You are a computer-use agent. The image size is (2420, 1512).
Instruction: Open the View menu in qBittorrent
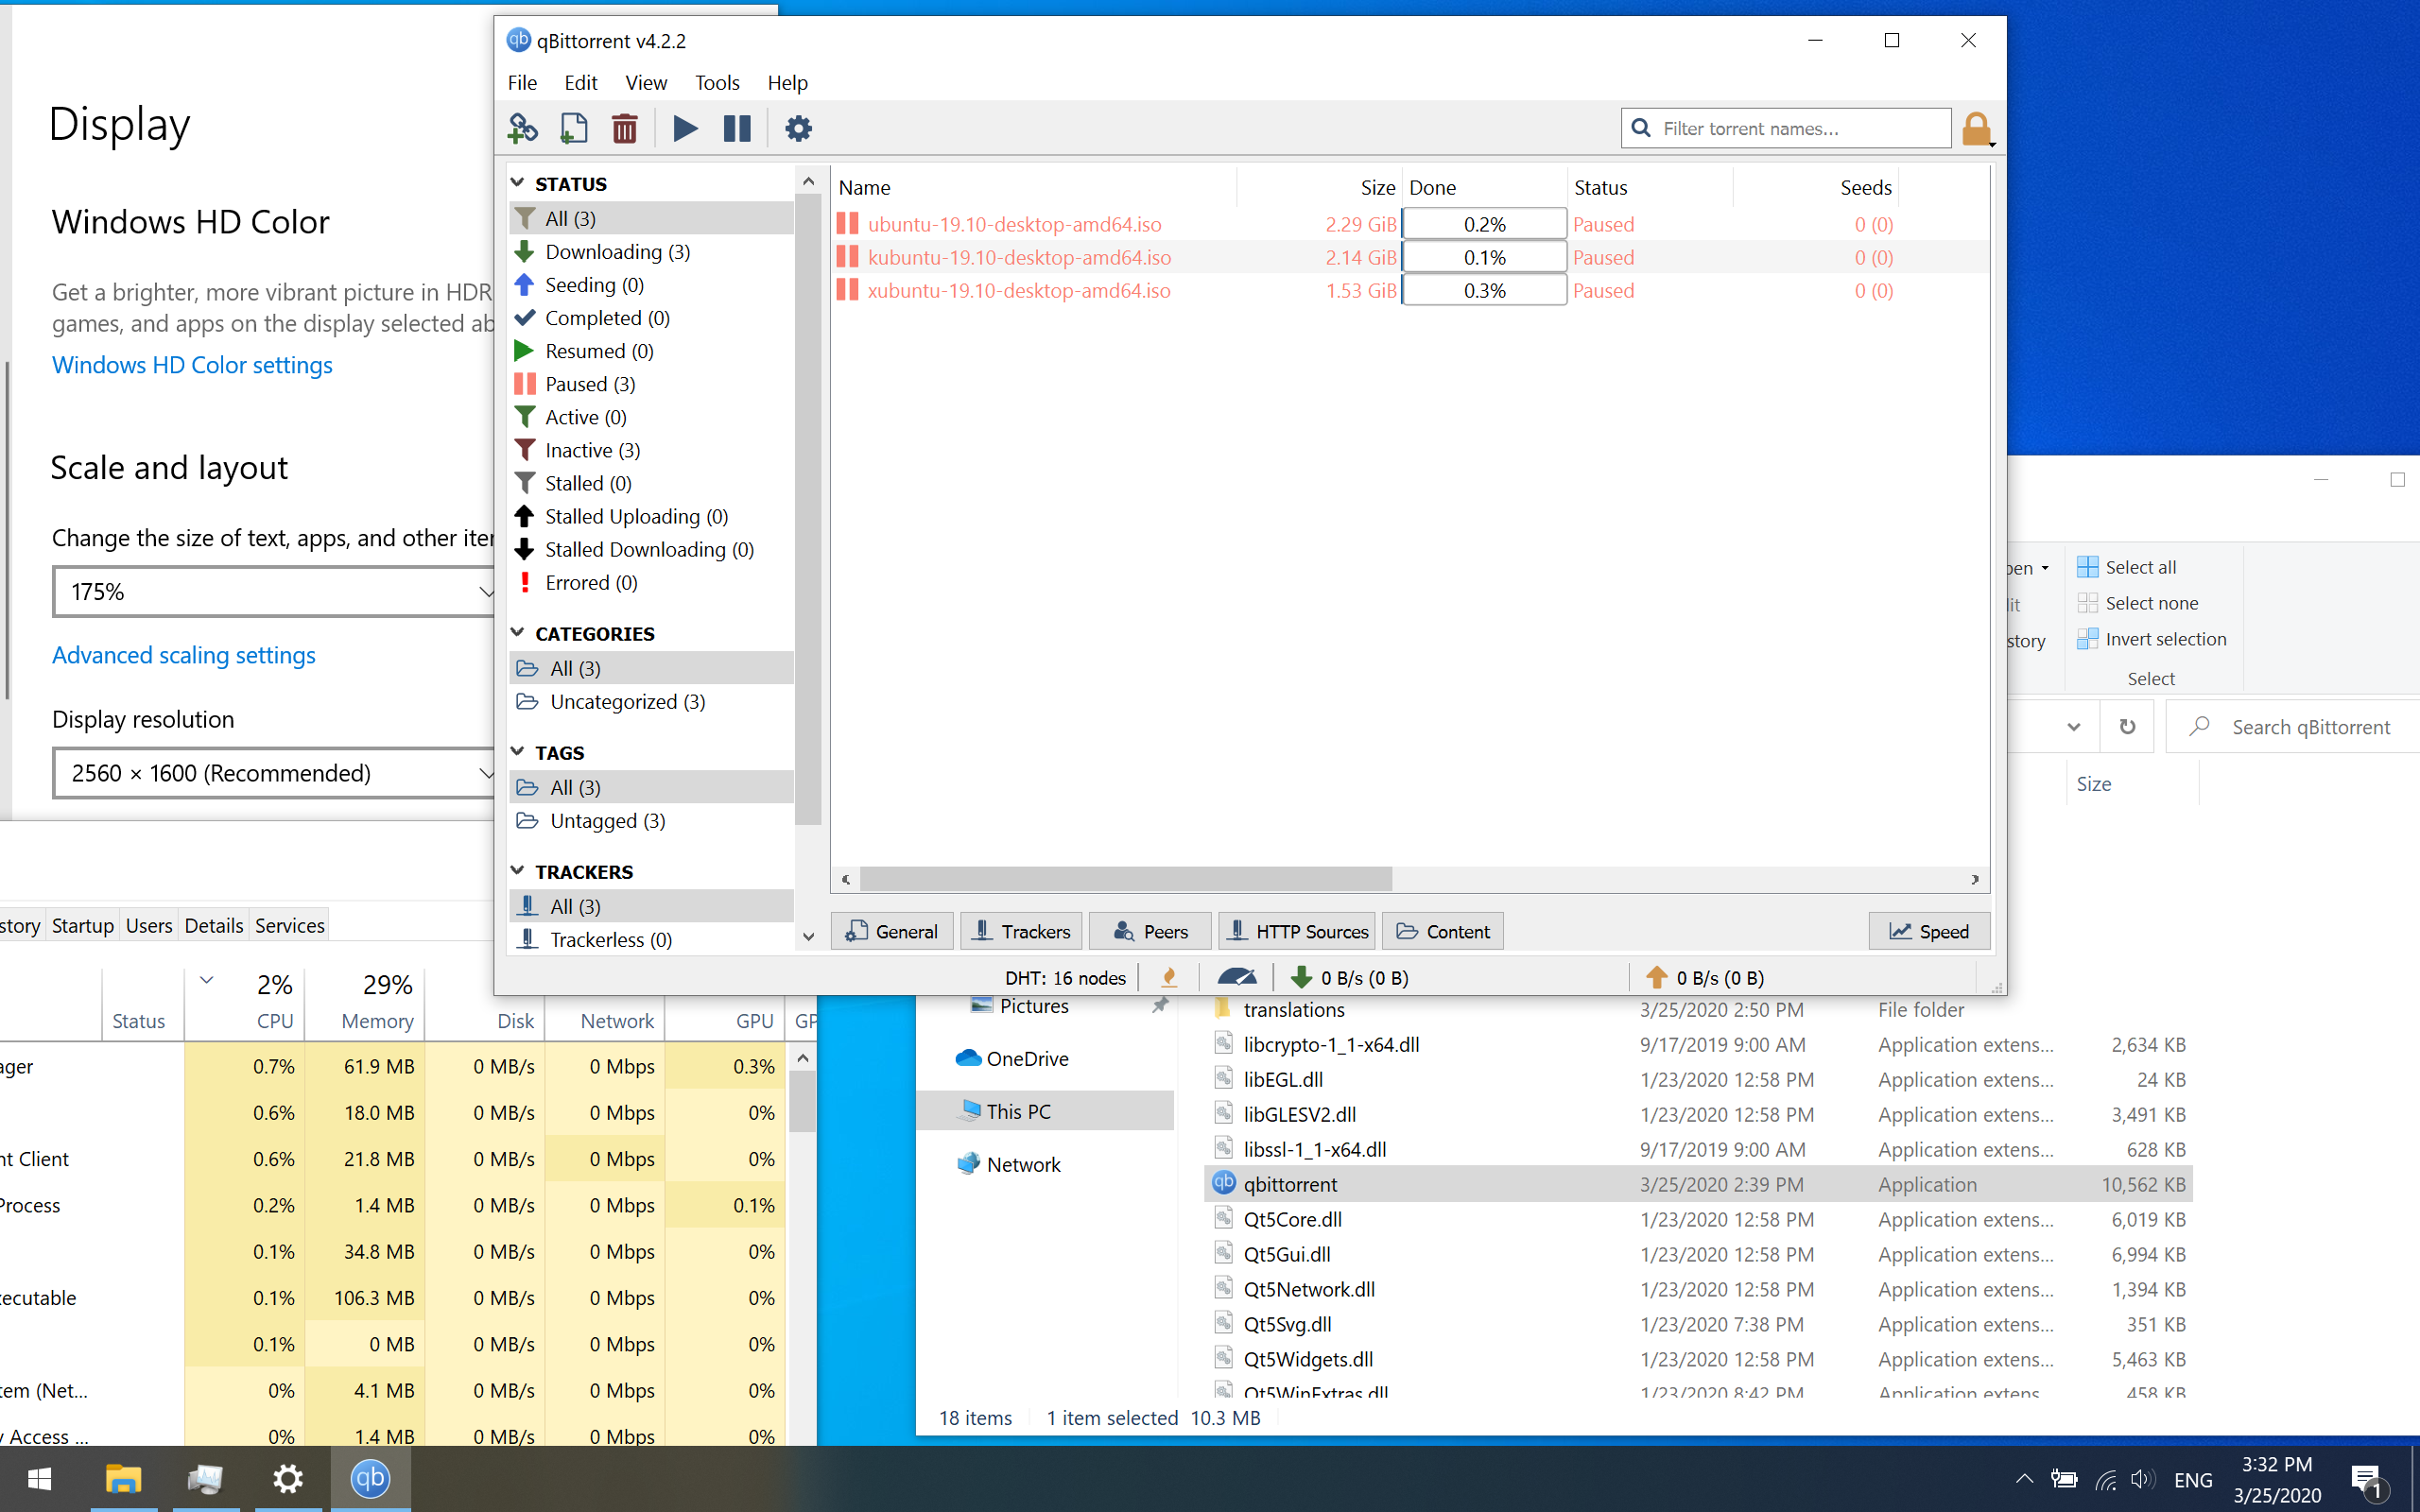(x=646, y=82)
